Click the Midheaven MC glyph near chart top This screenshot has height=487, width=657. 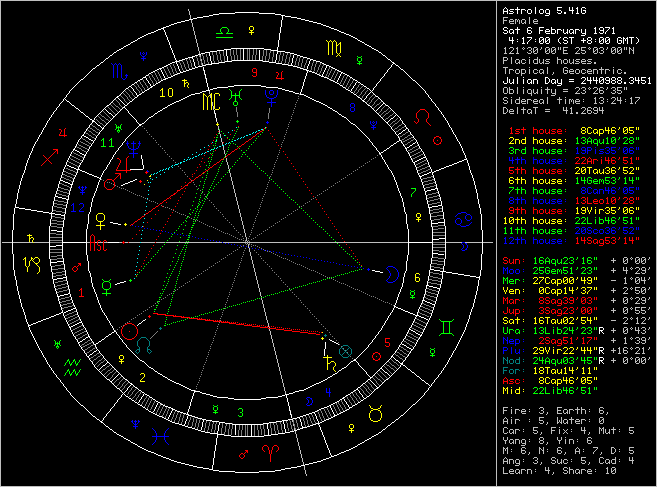pos(210,102)
